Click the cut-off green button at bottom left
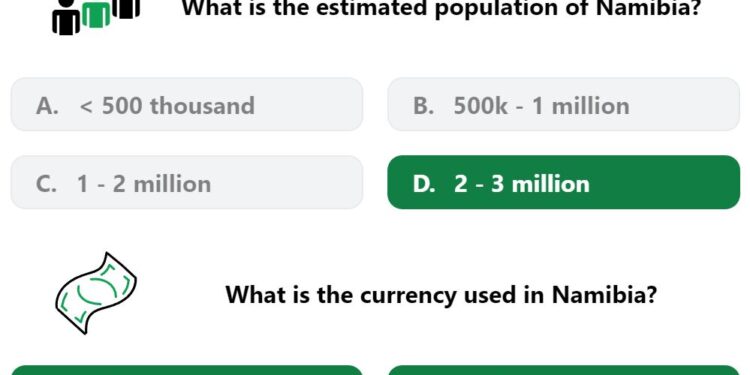 [187, 370]
